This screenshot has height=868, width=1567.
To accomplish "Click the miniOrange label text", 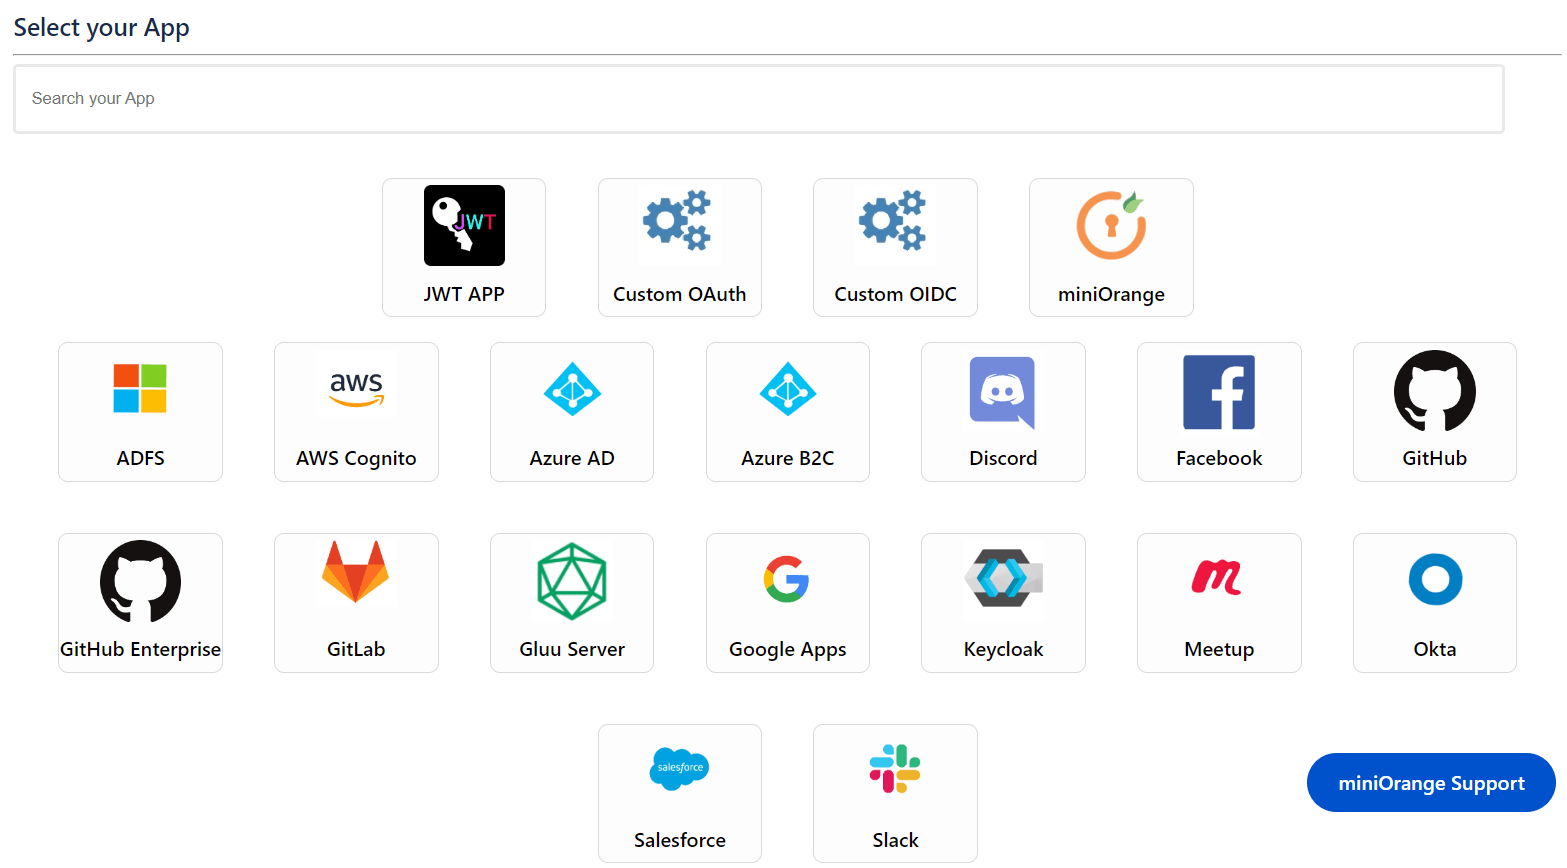I will (1111, 295).
